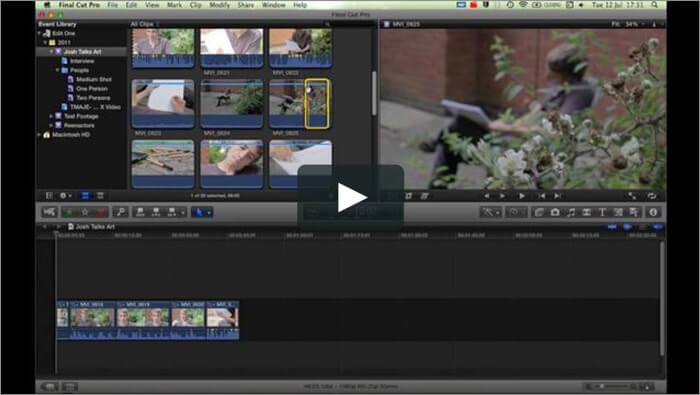The image size is (700, 395).
Task: Click the connect clip to primary storyline button
Action: point(140,212)
